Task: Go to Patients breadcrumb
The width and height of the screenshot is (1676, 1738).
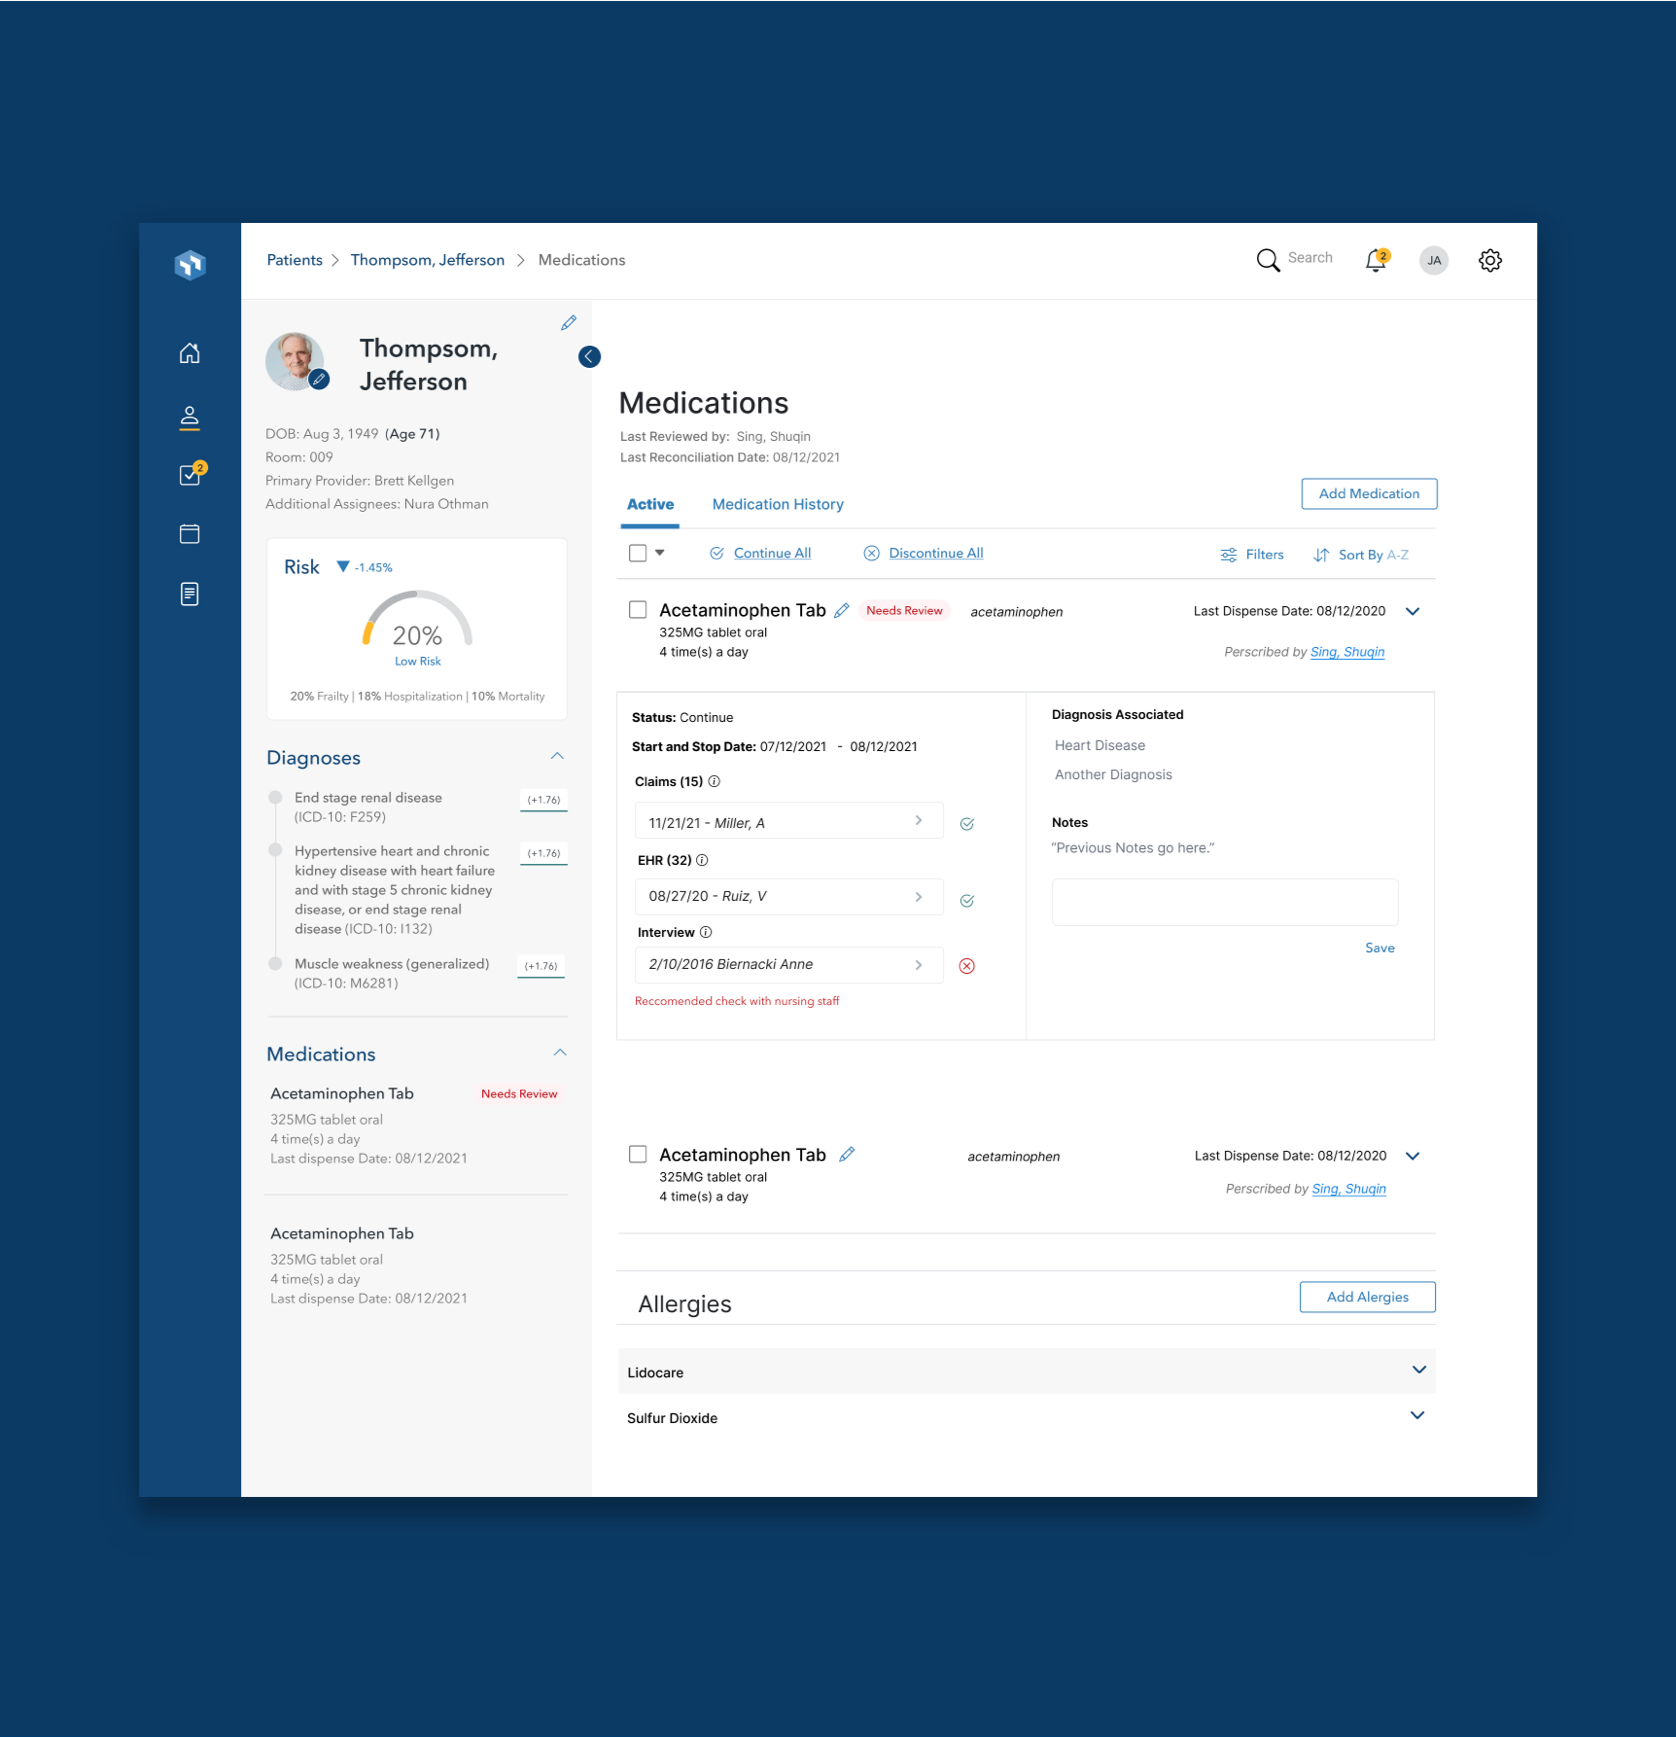Action: coord(294,260)
